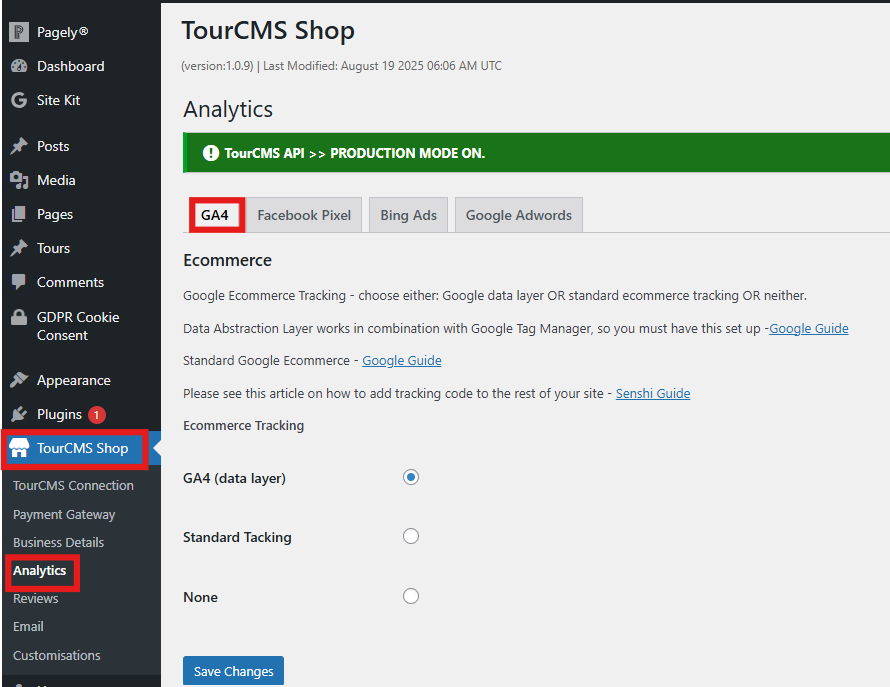Click the PRODUCTION MODE ON banner text

(355, 153)
